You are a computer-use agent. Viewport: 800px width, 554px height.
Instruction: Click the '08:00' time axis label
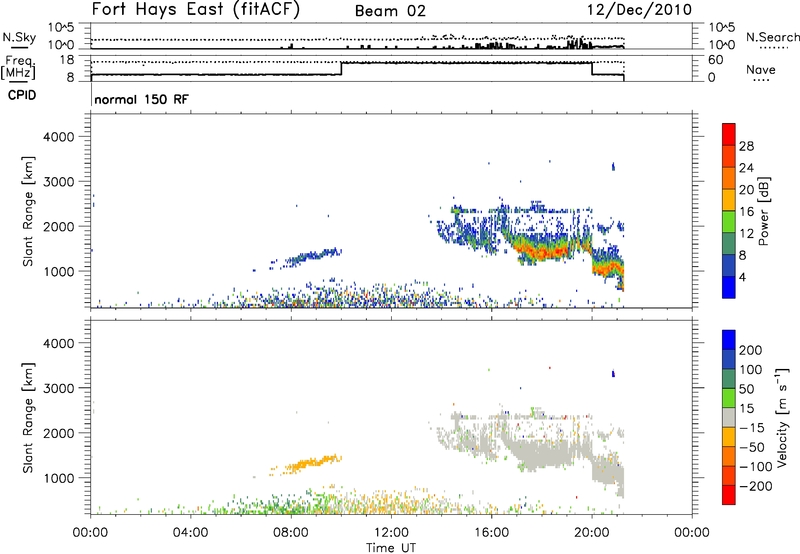click(291, 533)
